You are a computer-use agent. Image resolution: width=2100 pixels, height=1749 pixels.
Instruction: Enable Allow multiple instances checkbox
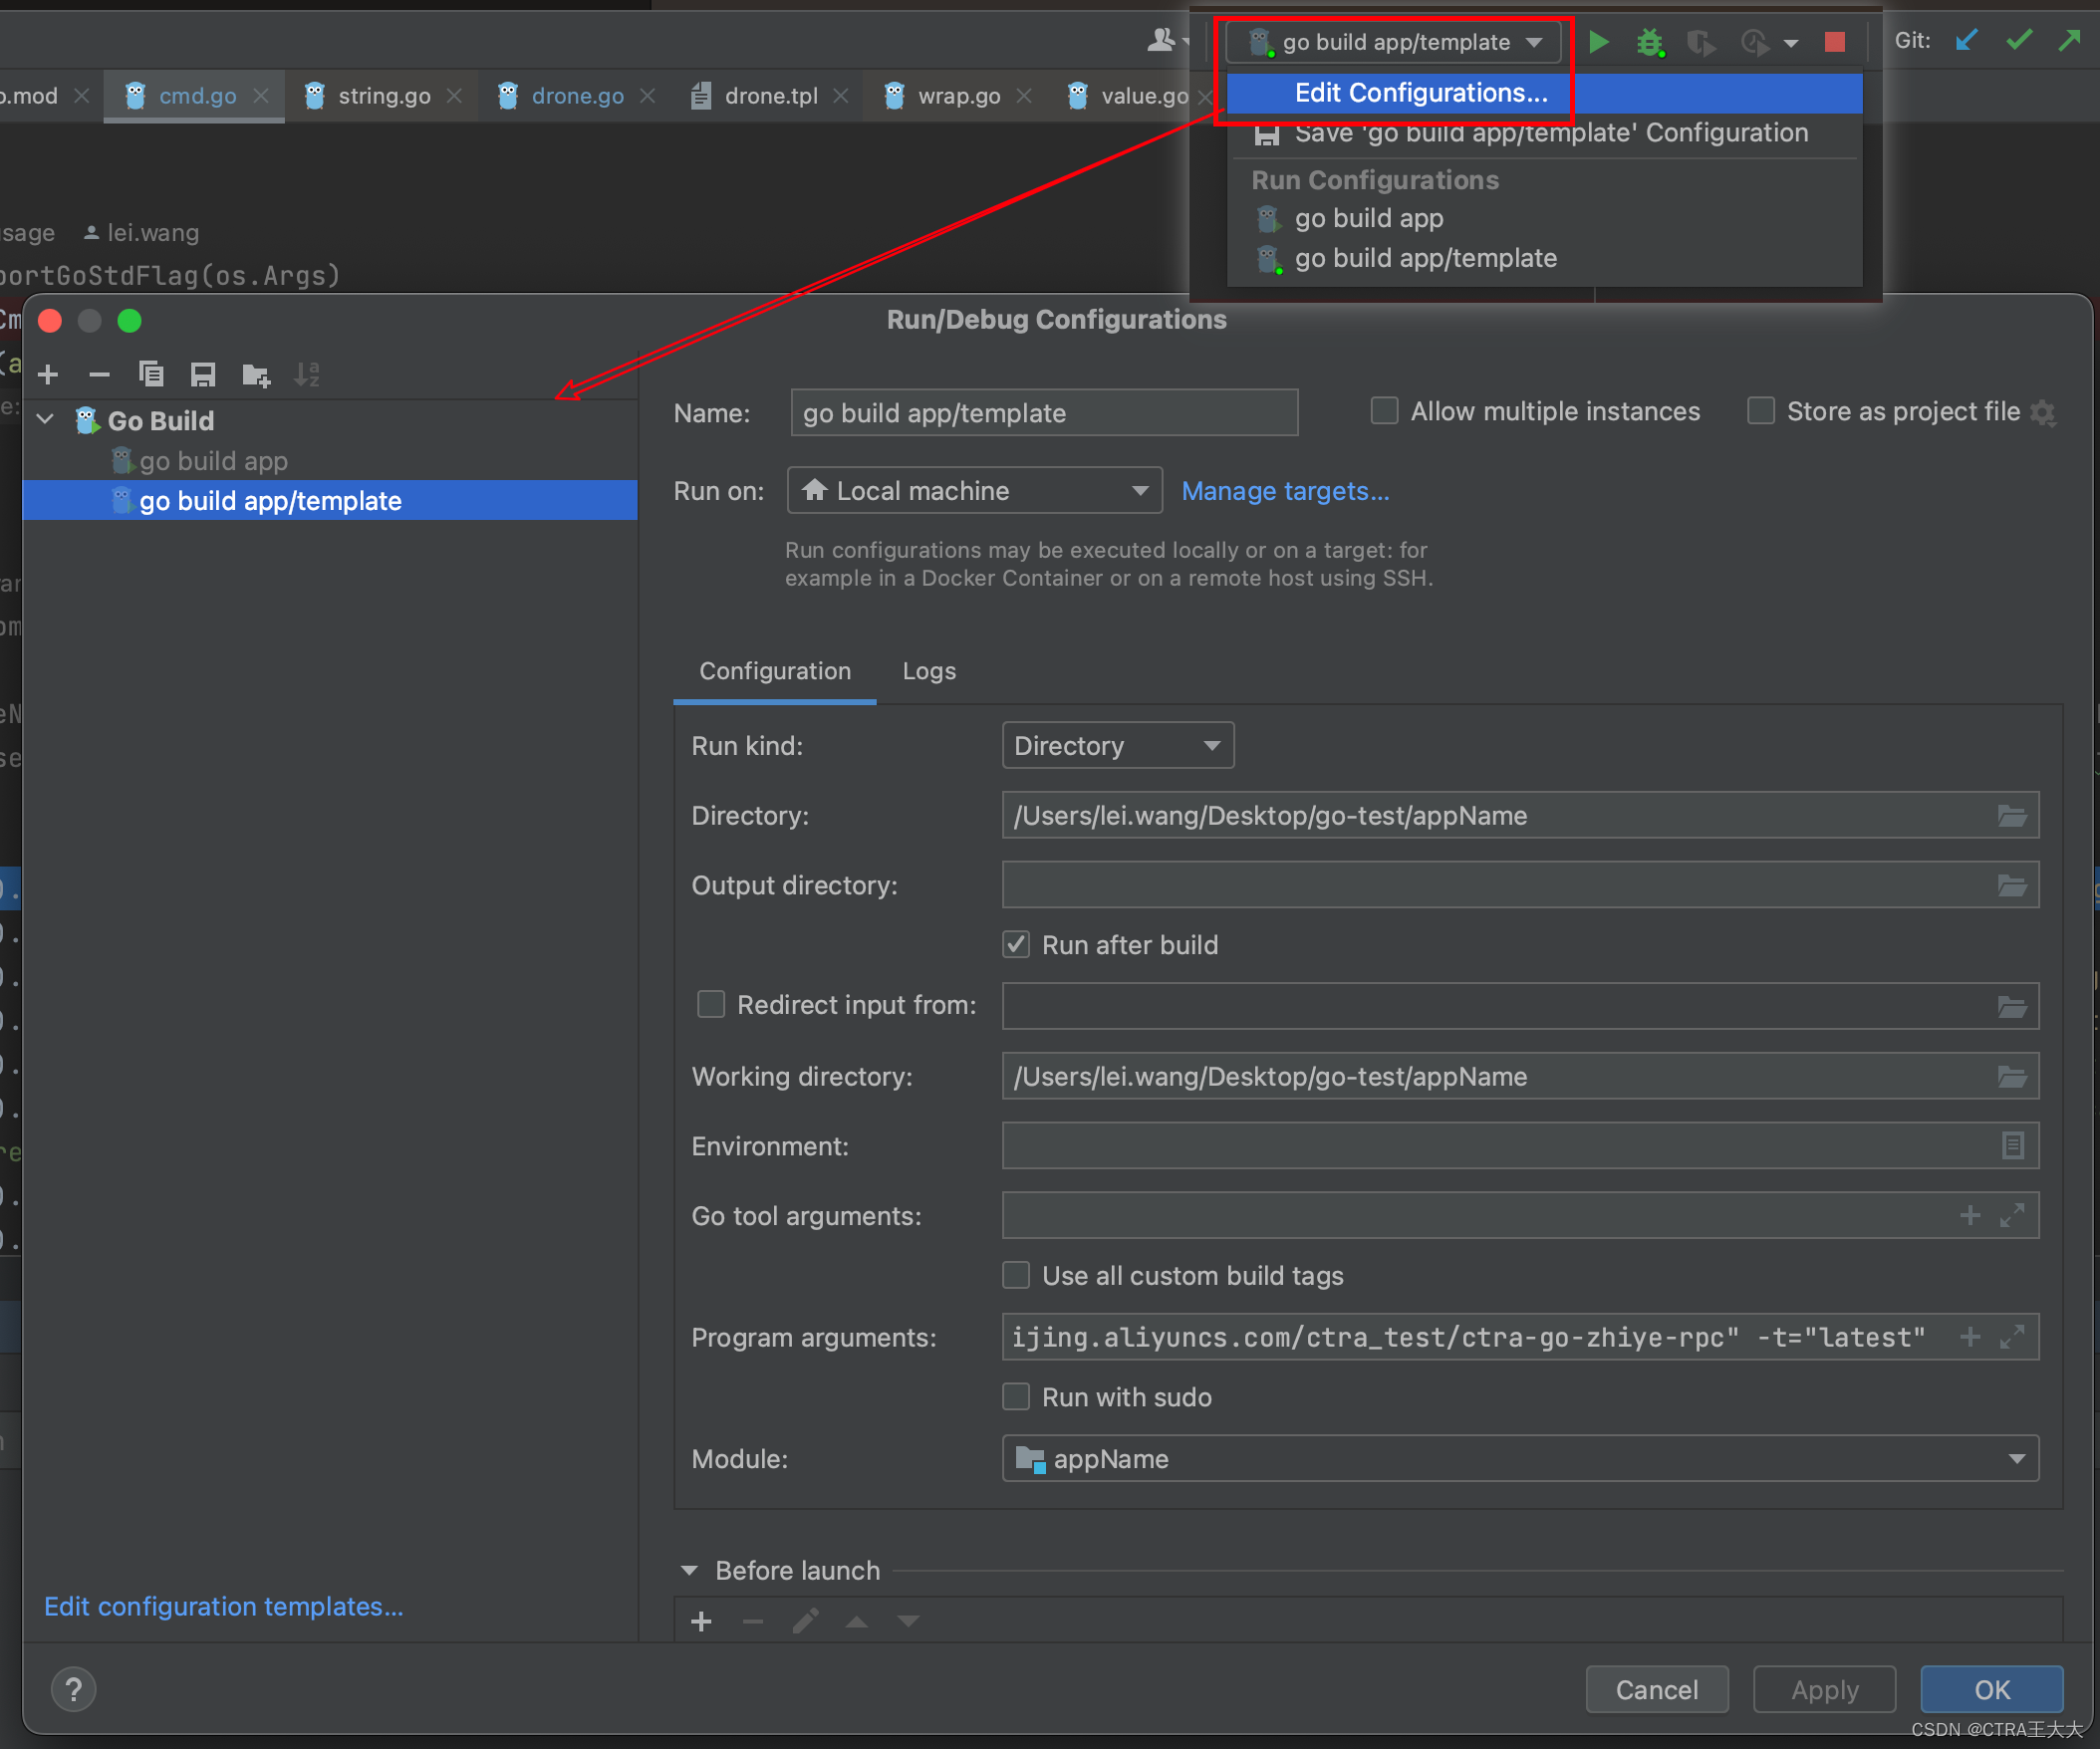1384,411
